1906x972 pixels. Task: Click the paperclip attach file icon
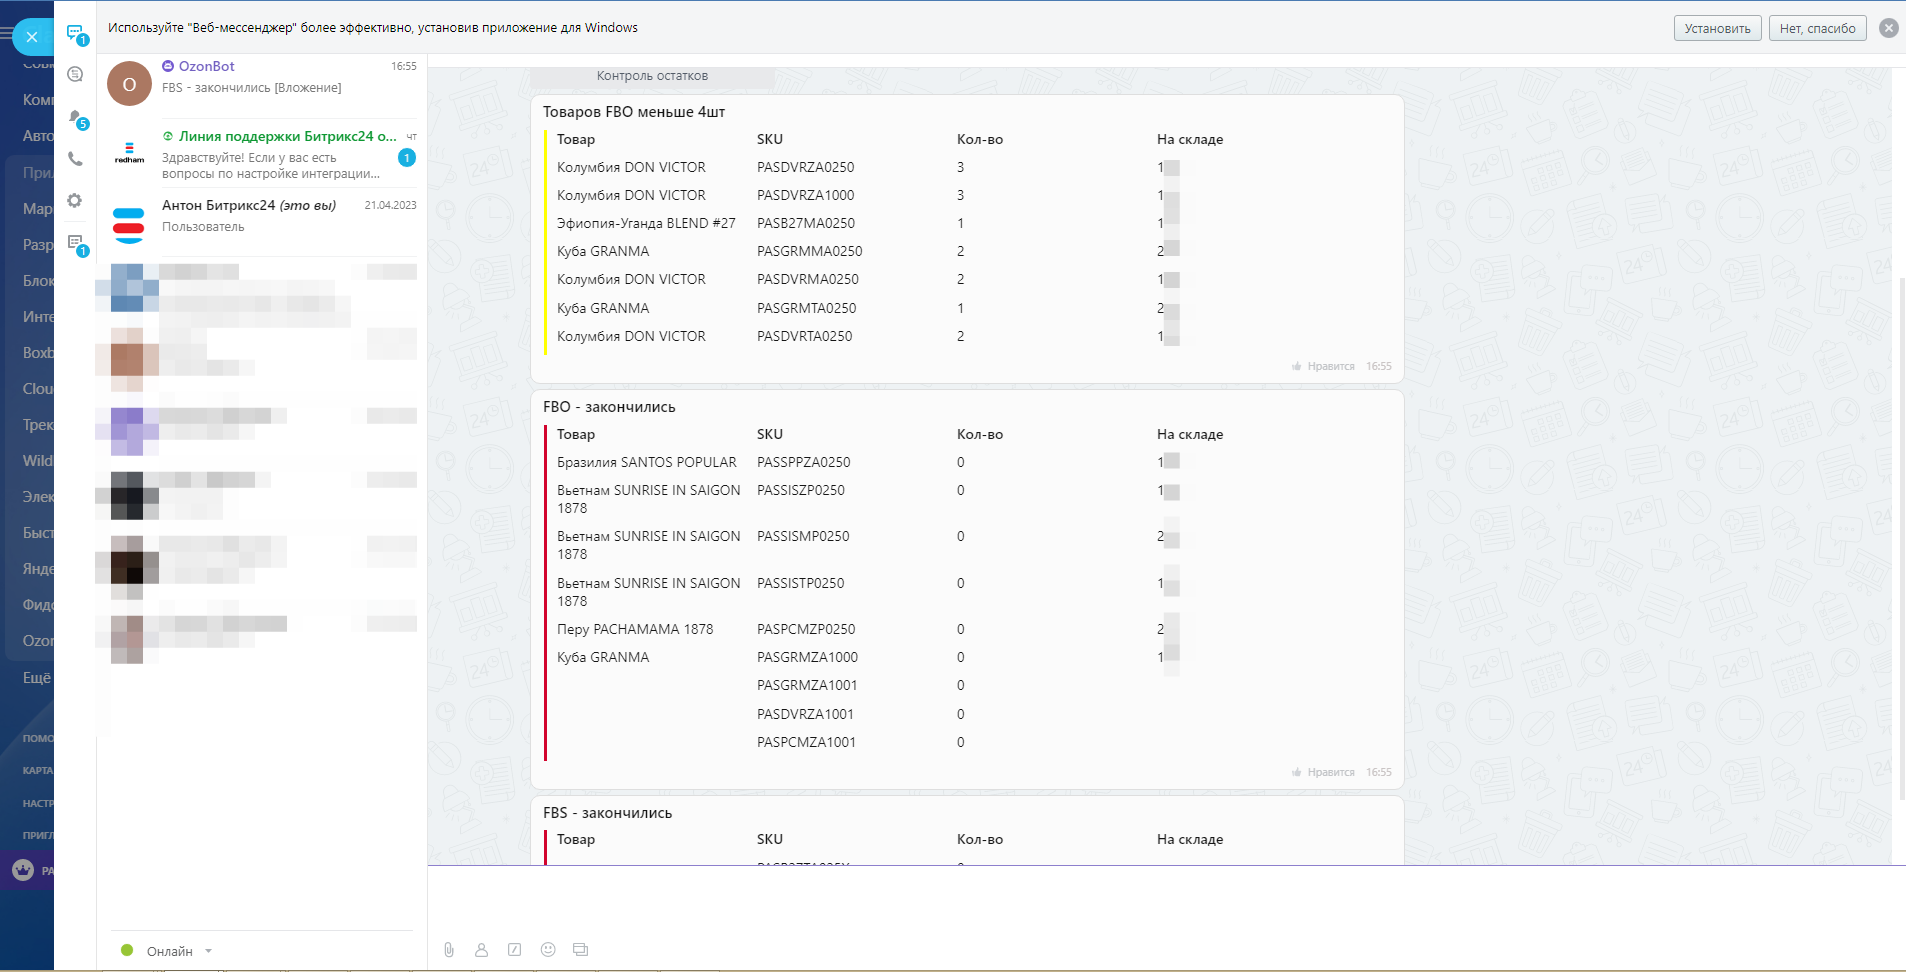pyautogui.click(x=449, y=949)
